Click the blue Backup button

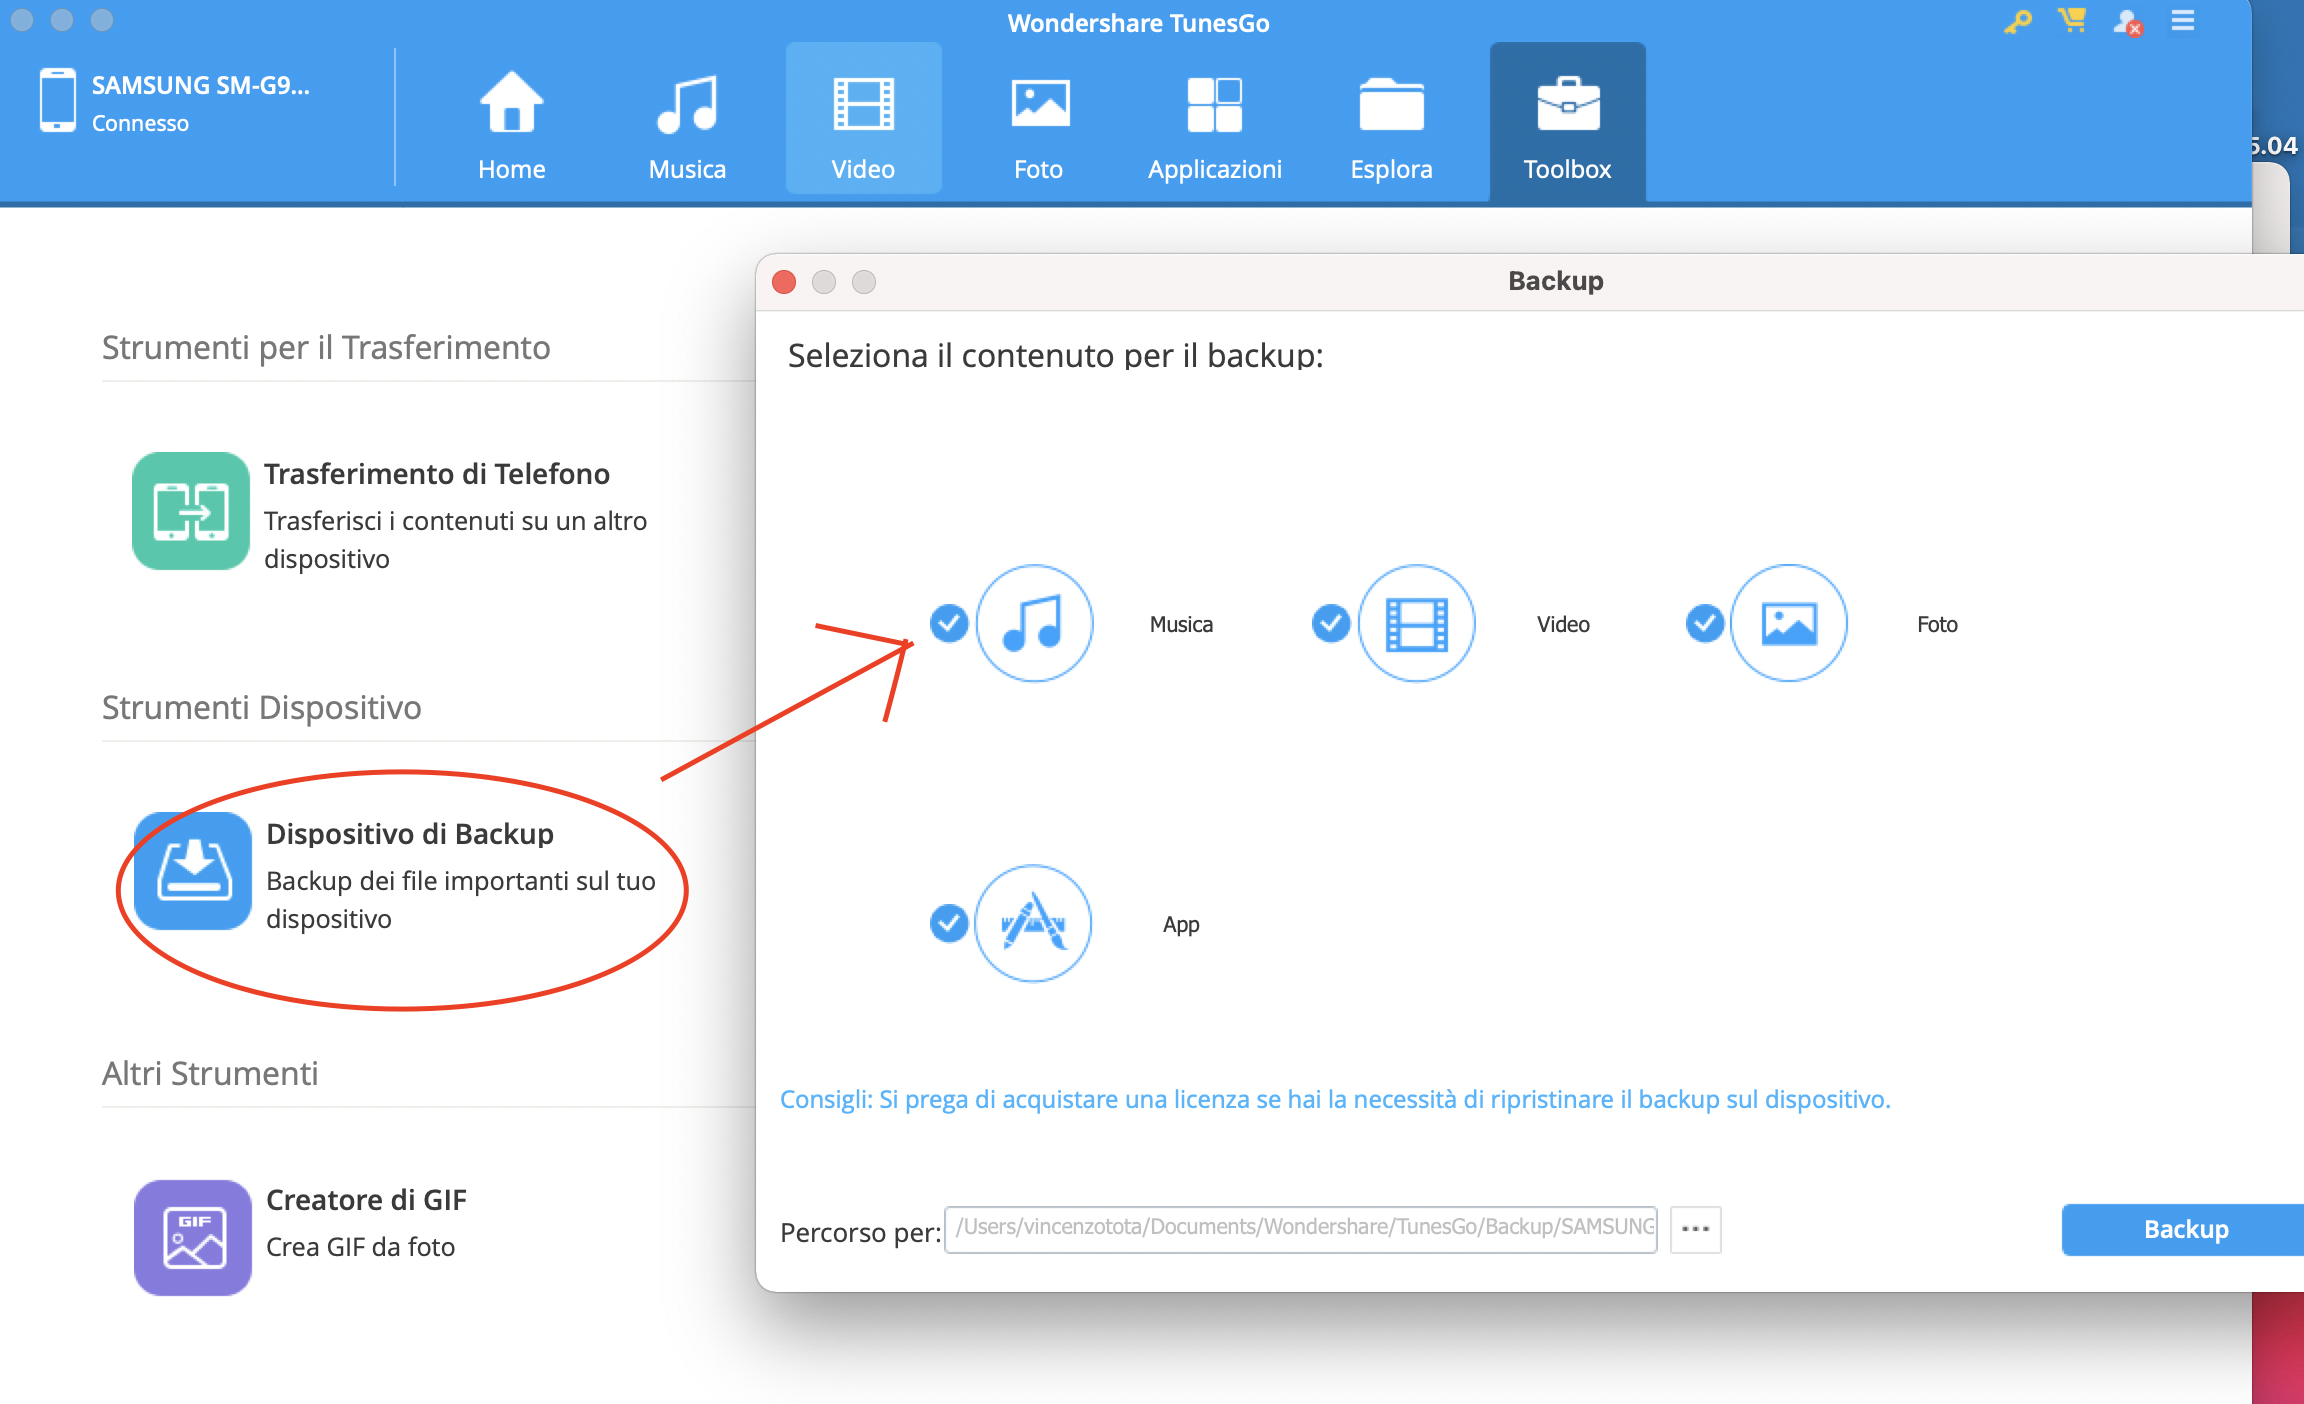[x=2182, y=1229]
